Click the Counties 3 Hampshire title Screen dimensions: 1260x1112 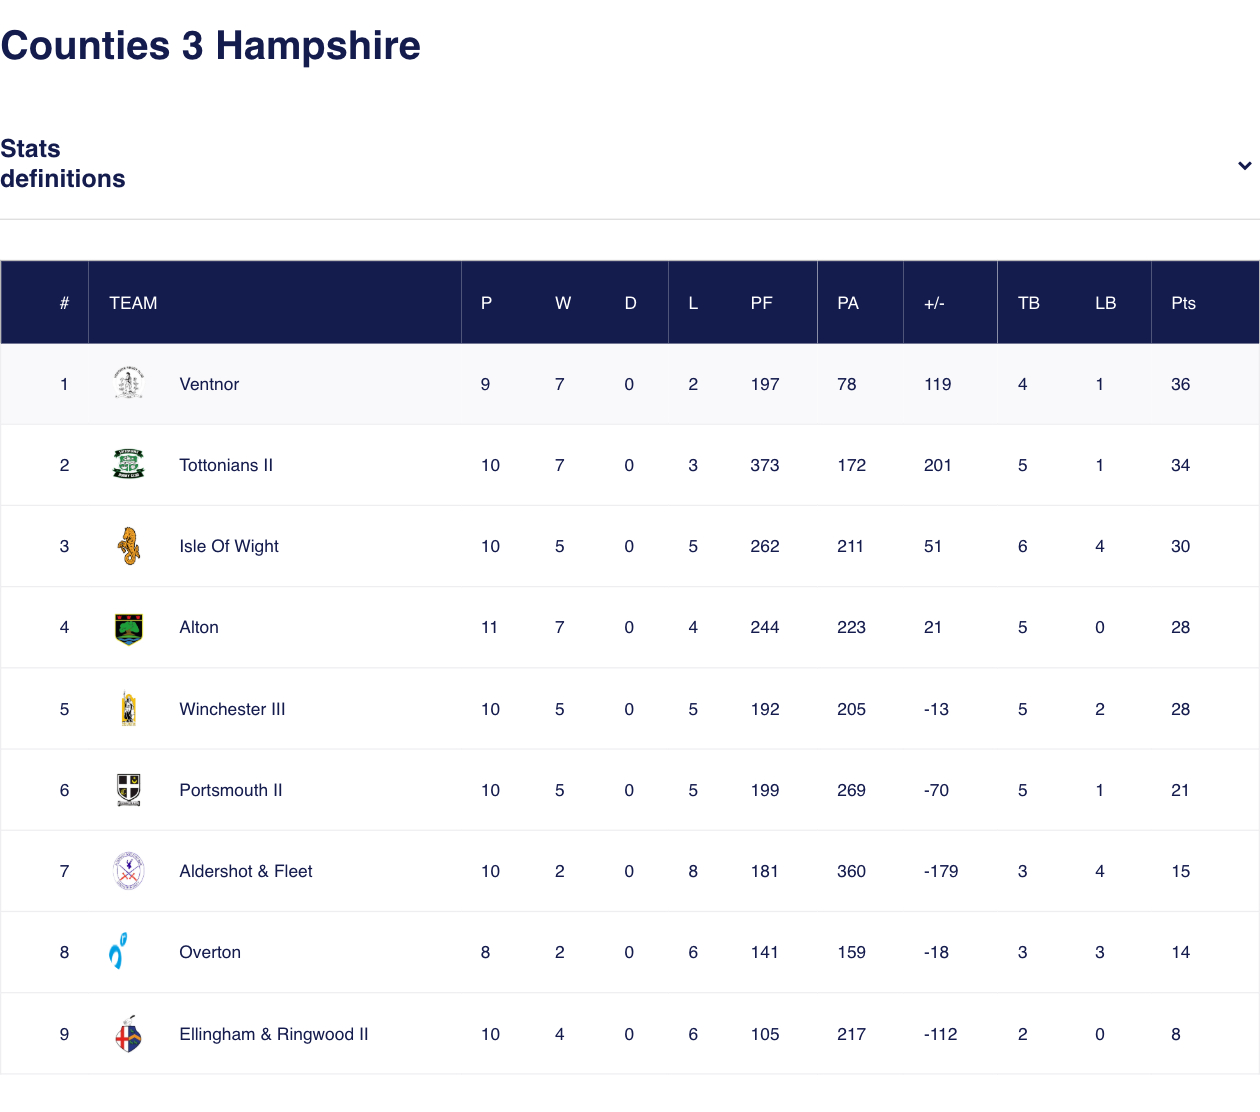point(211,45)
